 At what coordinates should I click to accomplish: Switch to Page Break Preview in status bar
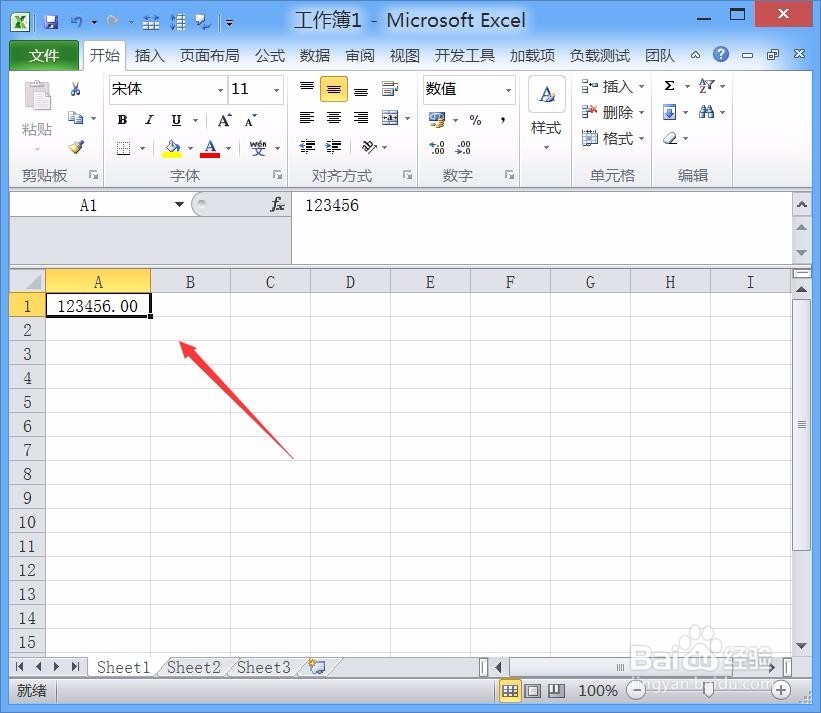click(x=556, y=691)
